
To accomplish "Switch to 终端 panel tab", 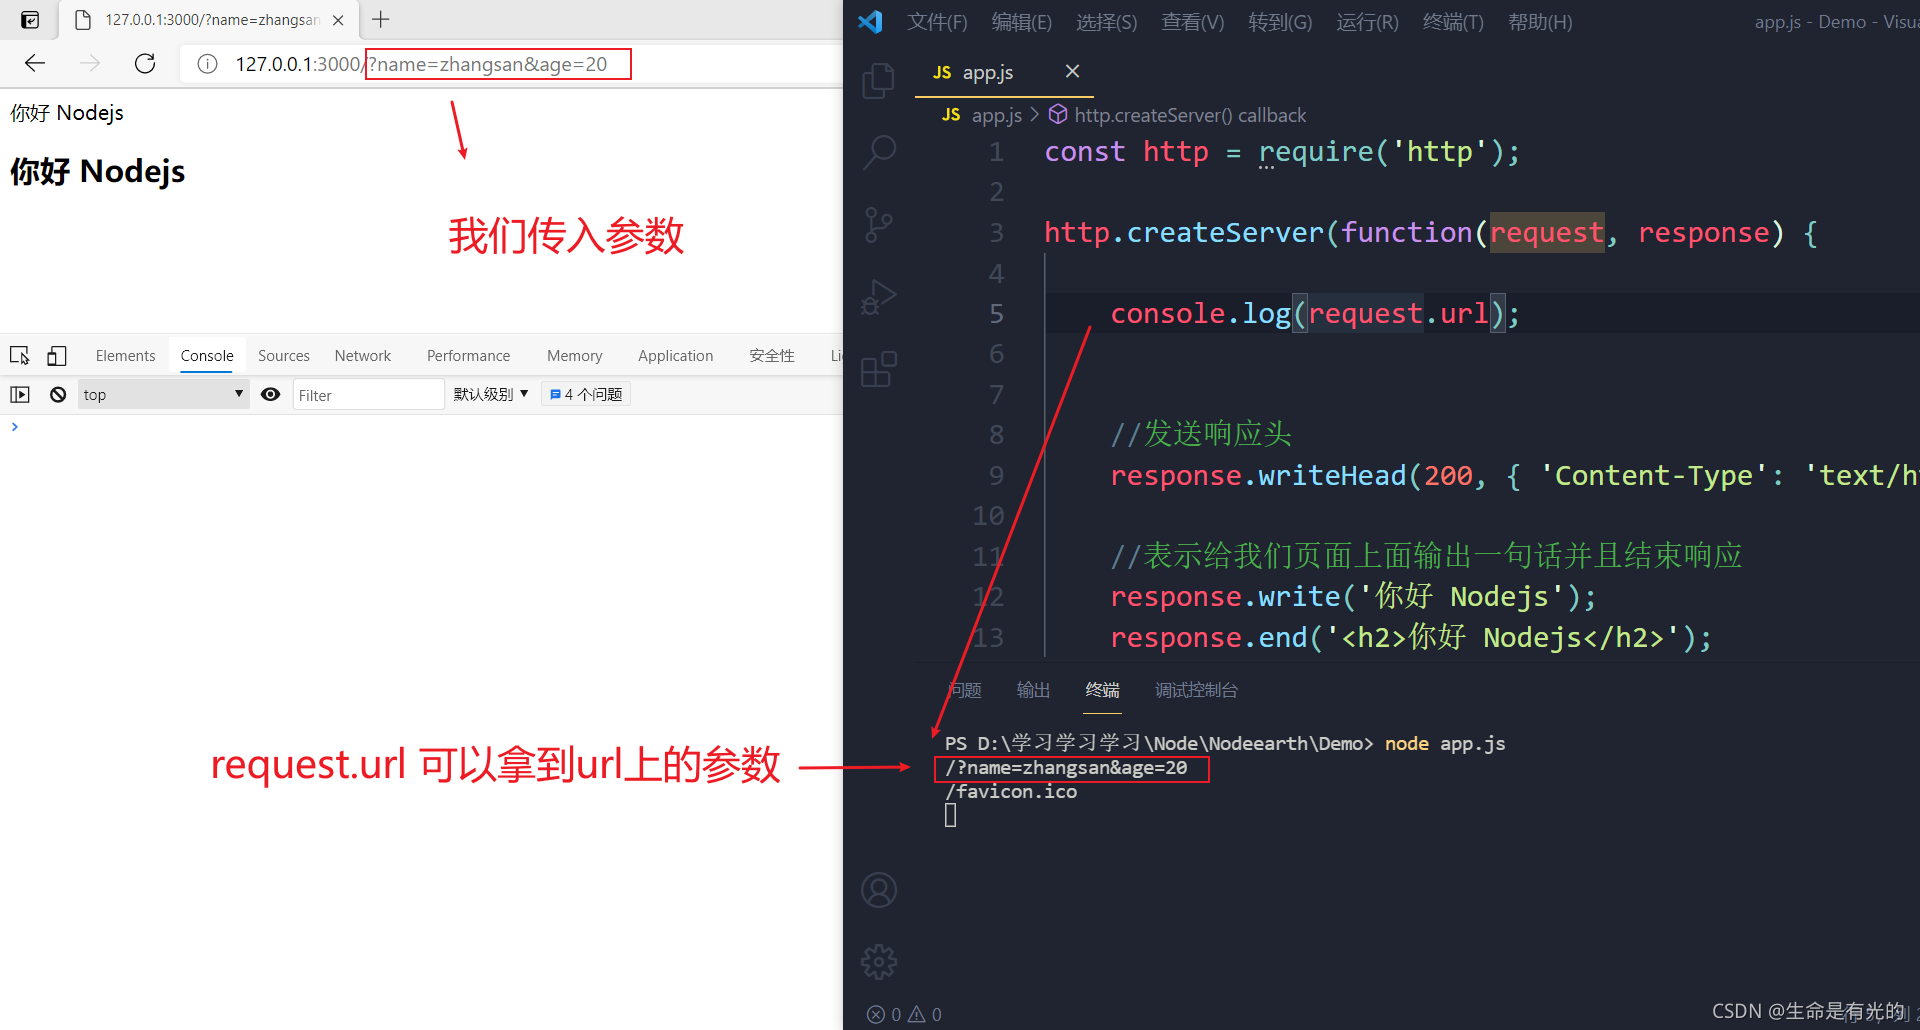I will (x=1103, y=690).
